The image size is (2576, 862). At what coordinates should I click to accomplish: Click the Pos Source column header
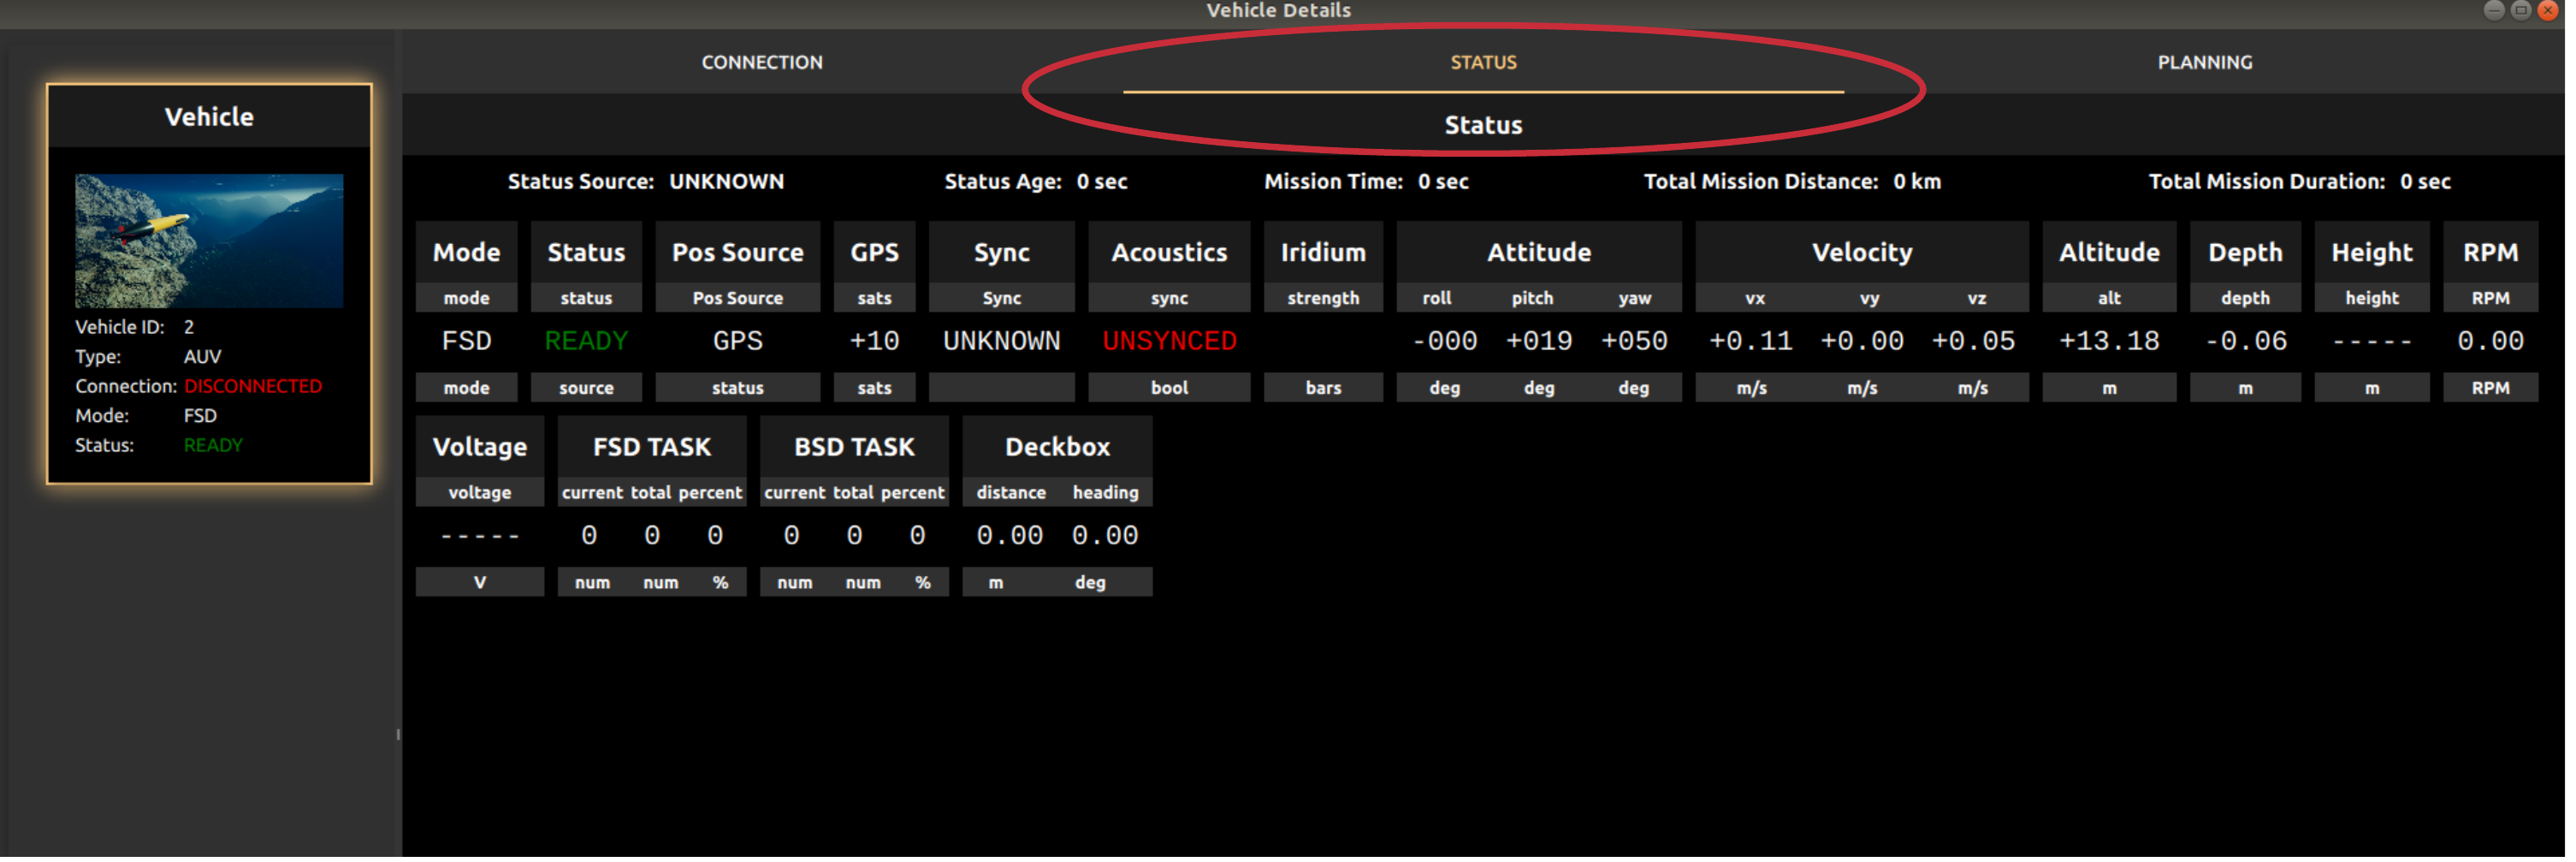point(739,253)
